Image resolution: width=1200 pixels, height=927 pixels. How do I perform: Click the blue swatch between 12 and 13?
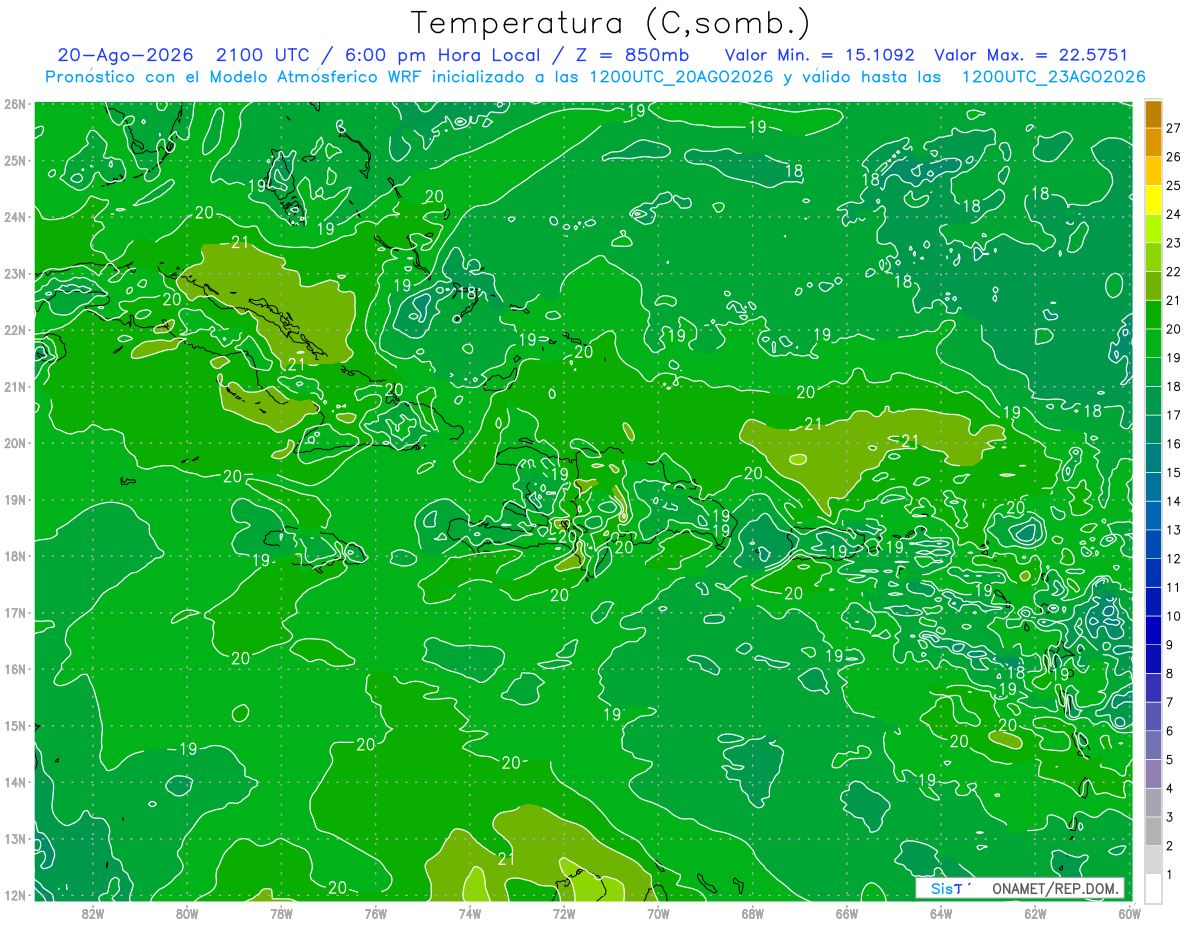(1153, 544)
